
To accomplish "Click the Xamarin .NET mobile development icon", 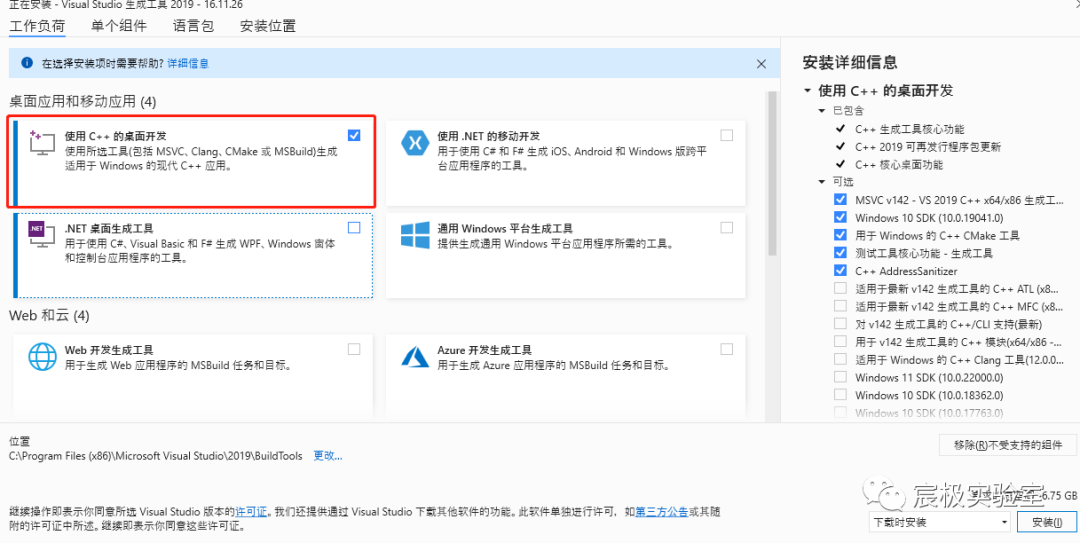I will pos(415,143).
